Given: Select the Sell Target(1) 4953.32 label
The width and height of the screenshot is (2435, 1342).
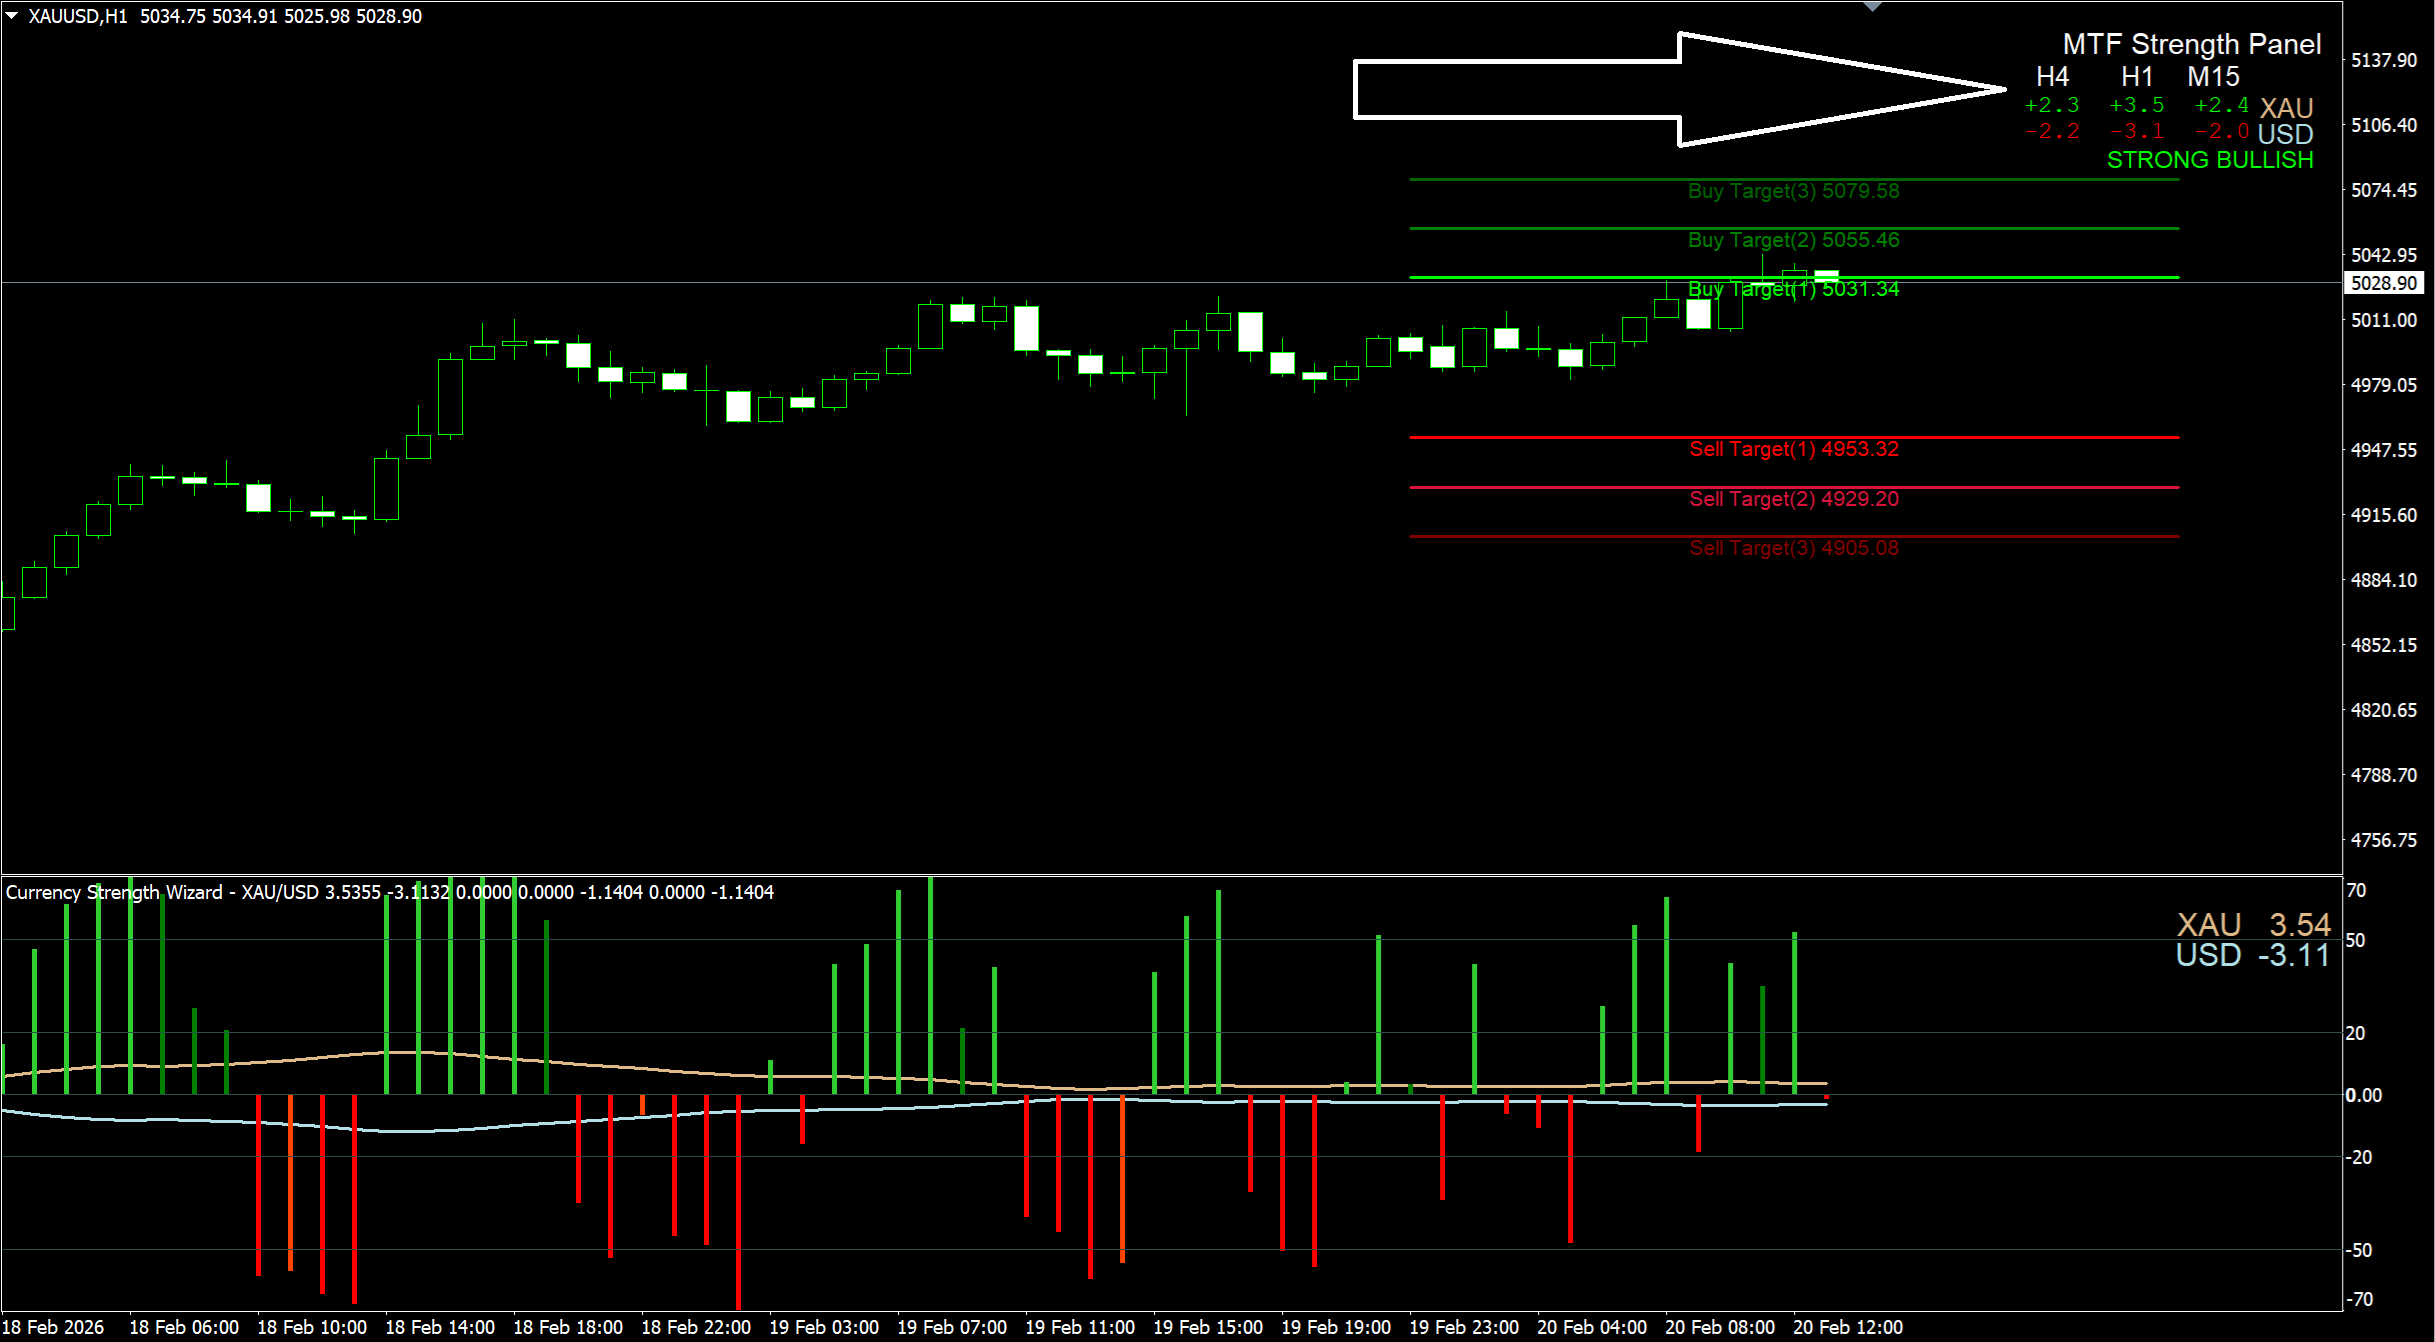Looking at the screenshot, I should click(1793, 449).
